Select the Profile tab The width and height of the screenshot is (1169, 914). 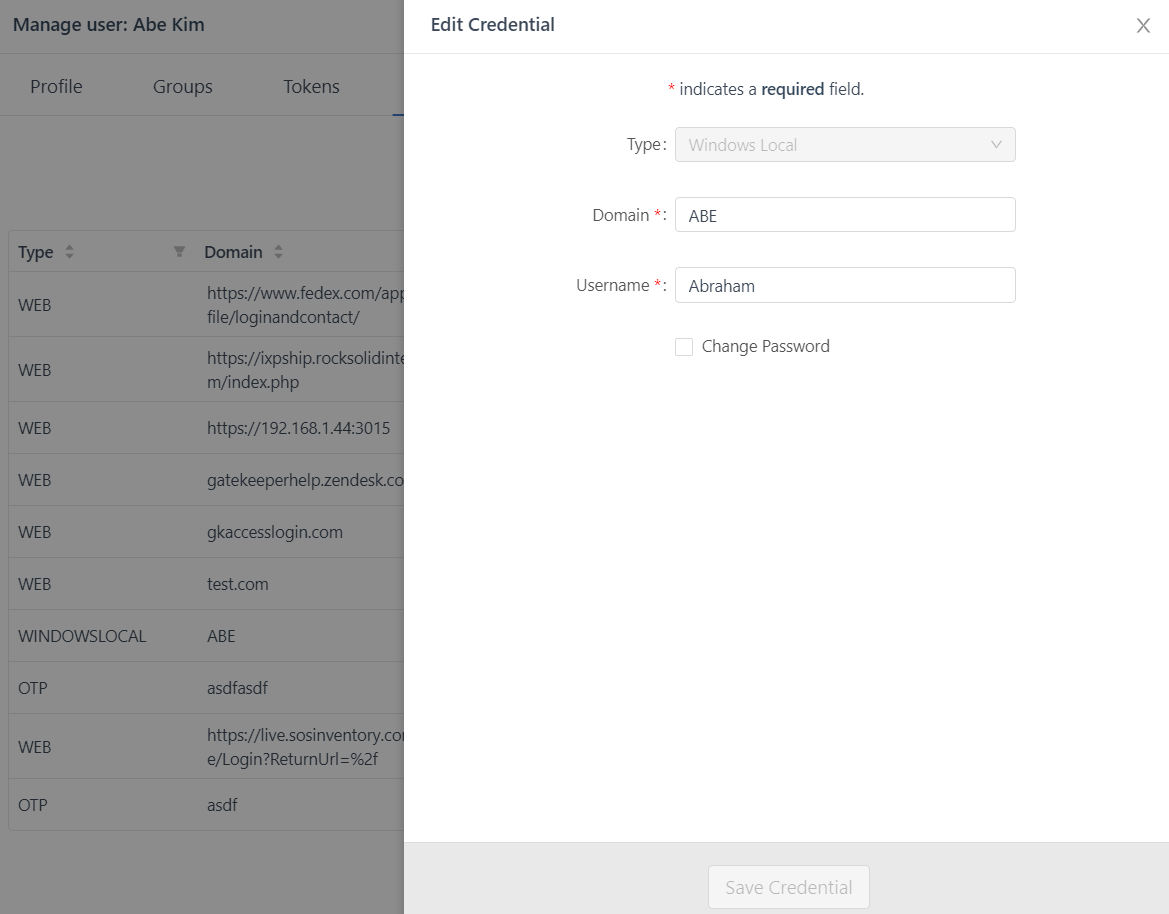click(55, 87)
